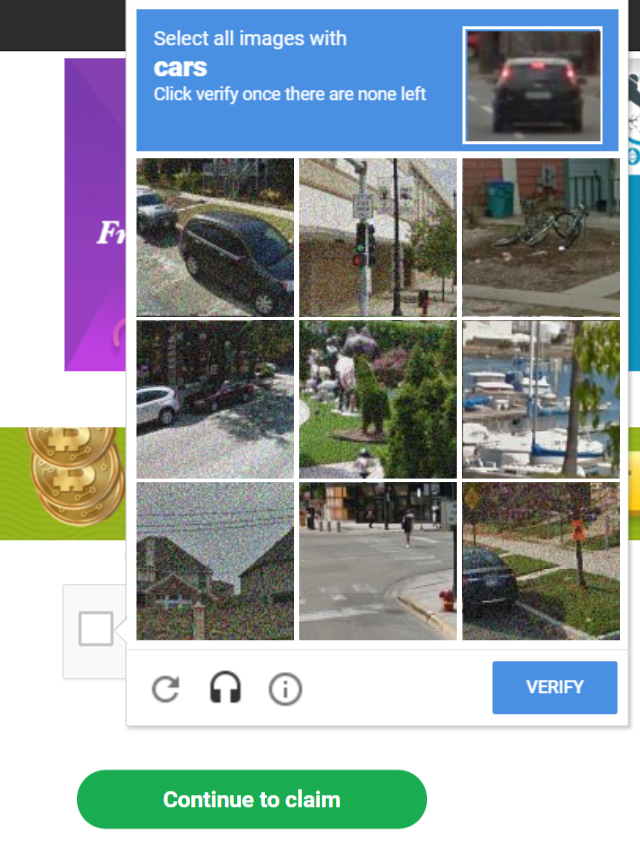The width and height of the screenshot is (640, 848).
Task: Select the tile showing house rooftops and wires
Action: pos(215,561)
